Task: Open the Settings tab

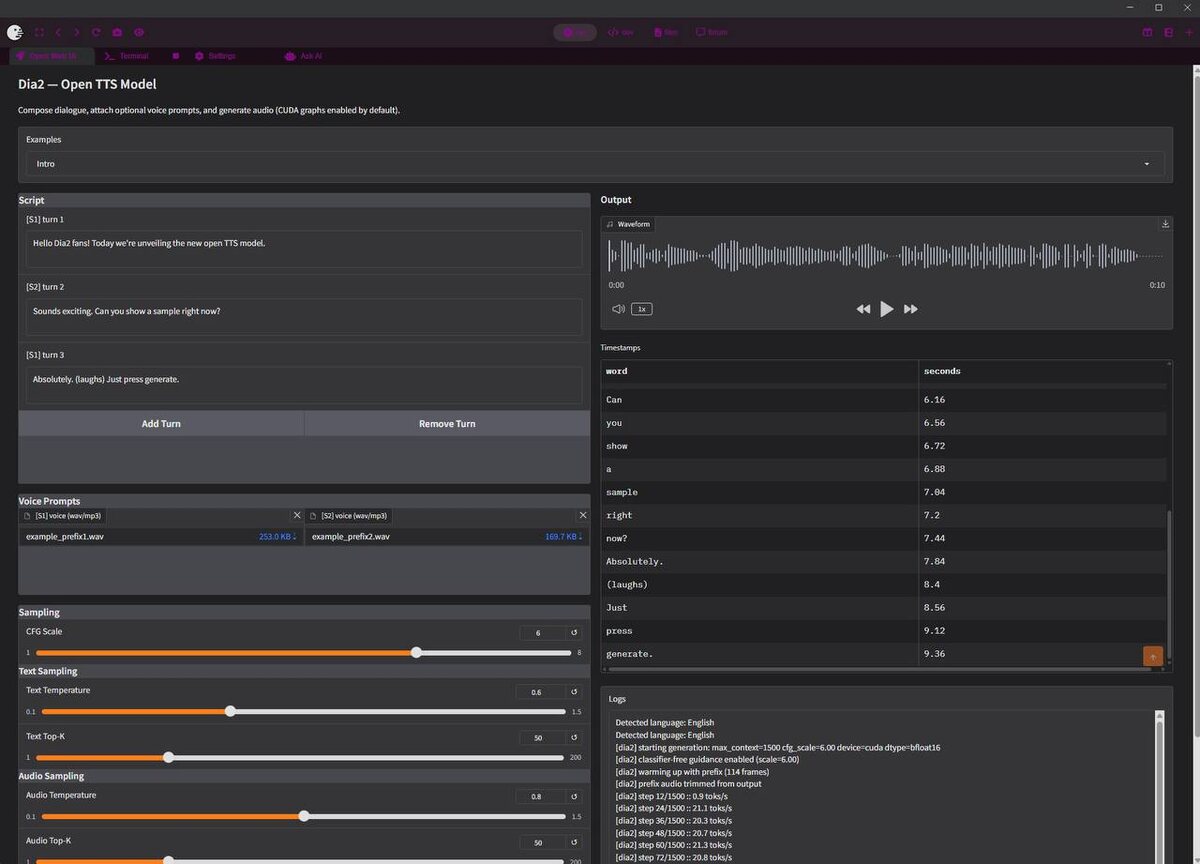Action: coord(215,56)
